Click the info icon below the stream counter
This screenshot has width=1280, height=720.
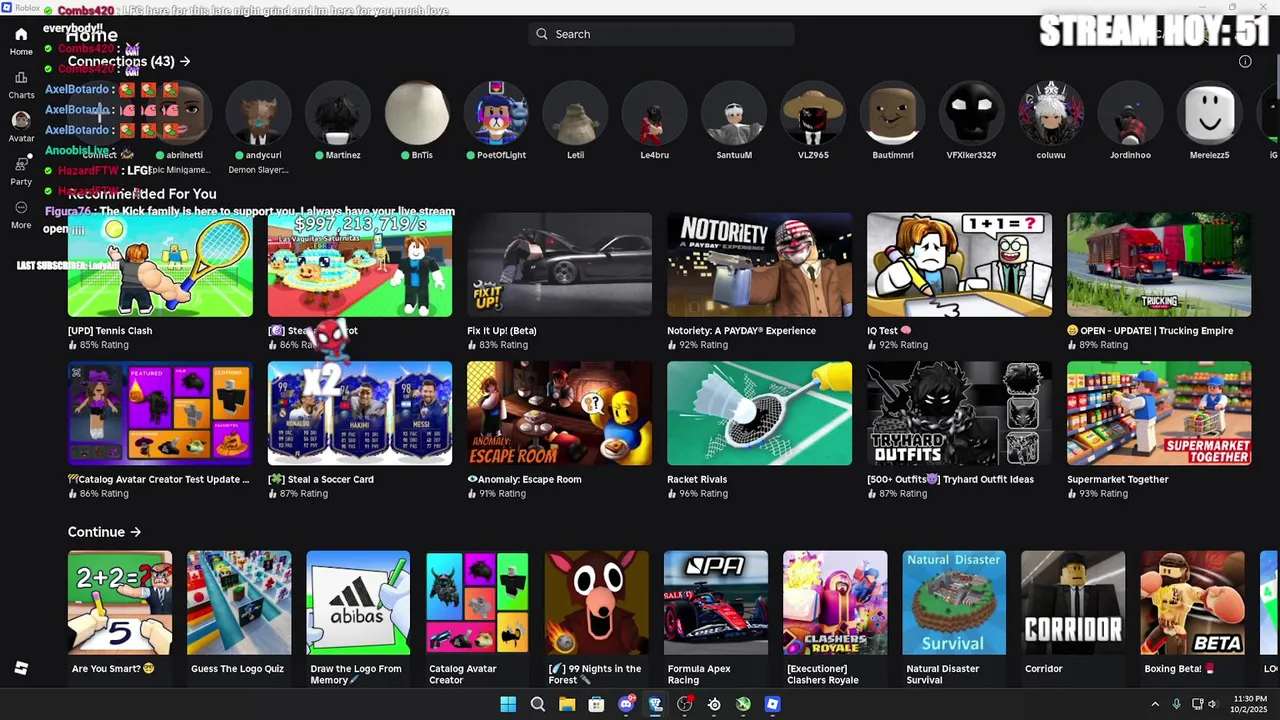(1245, 61)
